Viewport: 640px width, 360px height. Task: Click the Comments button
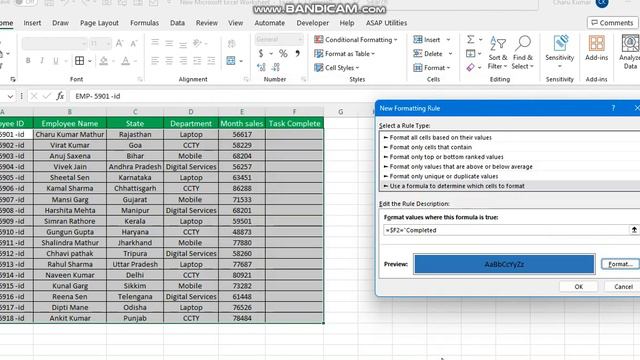pos(612,23)
